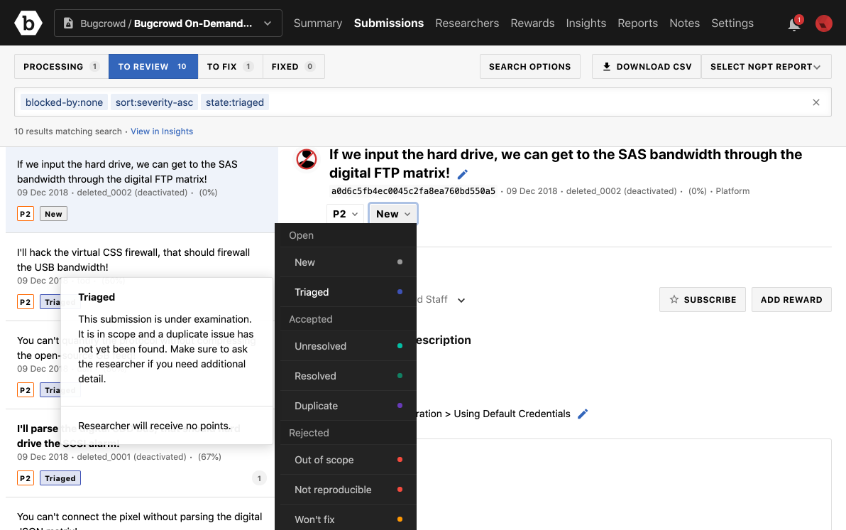Click the Bugcrowd logo icon
The width and height of the screenshot is (846, 530).
coord(26,22)
